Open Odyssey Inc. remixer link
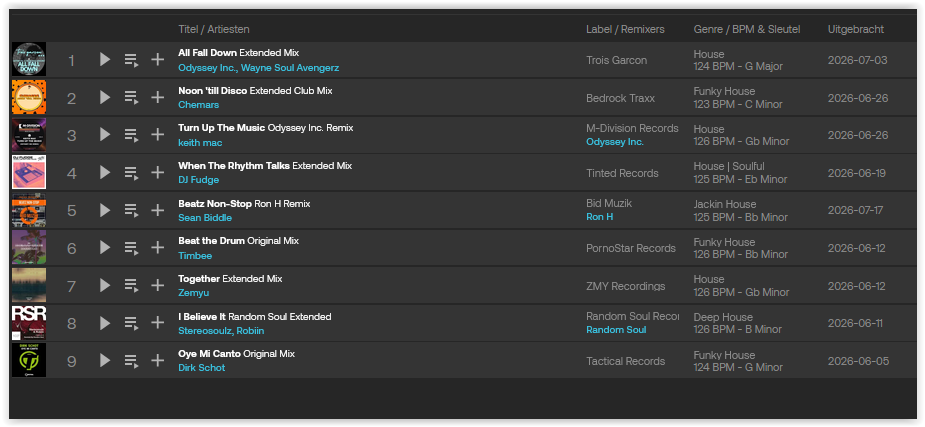This screenshot has height=427, width=925. click(x=615, y=142)
